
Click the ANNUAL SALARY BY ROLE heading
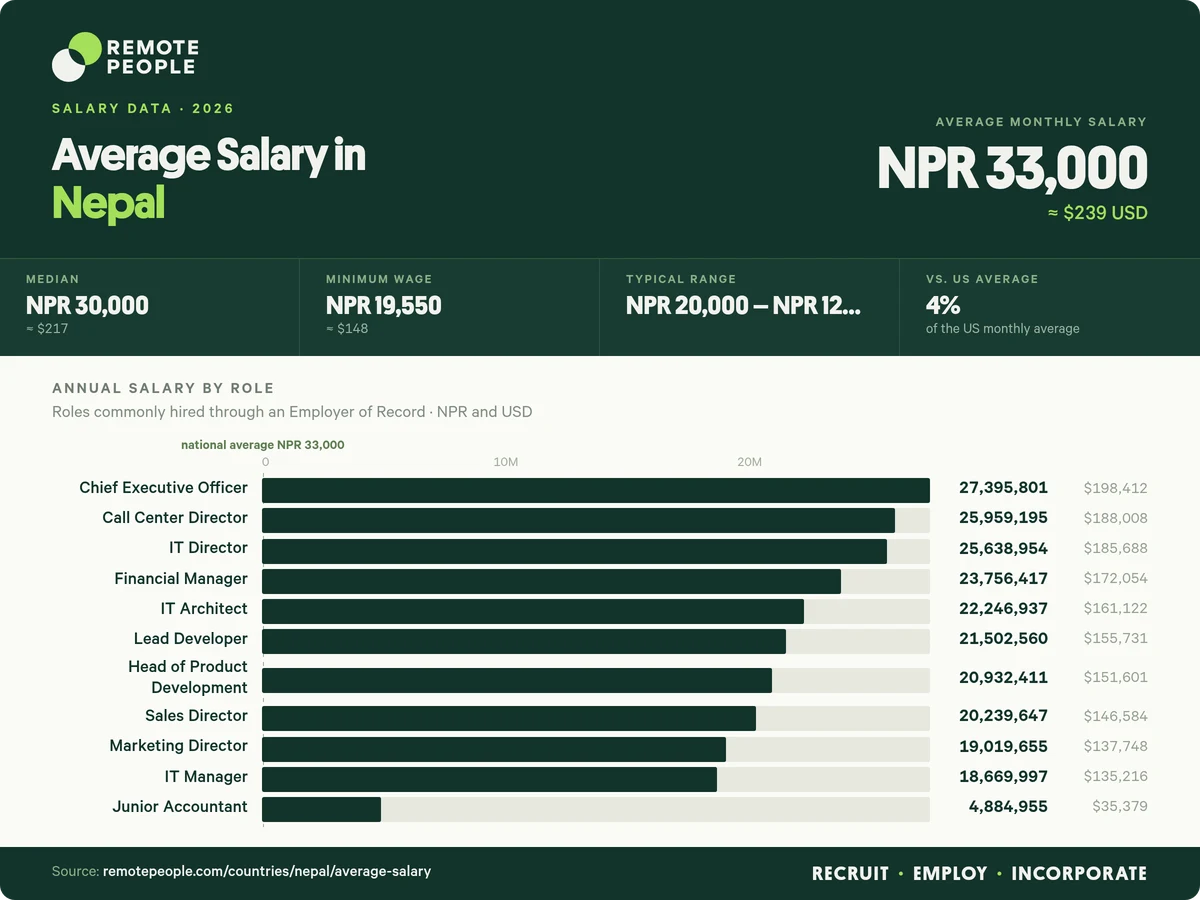[x=163, y=388]
